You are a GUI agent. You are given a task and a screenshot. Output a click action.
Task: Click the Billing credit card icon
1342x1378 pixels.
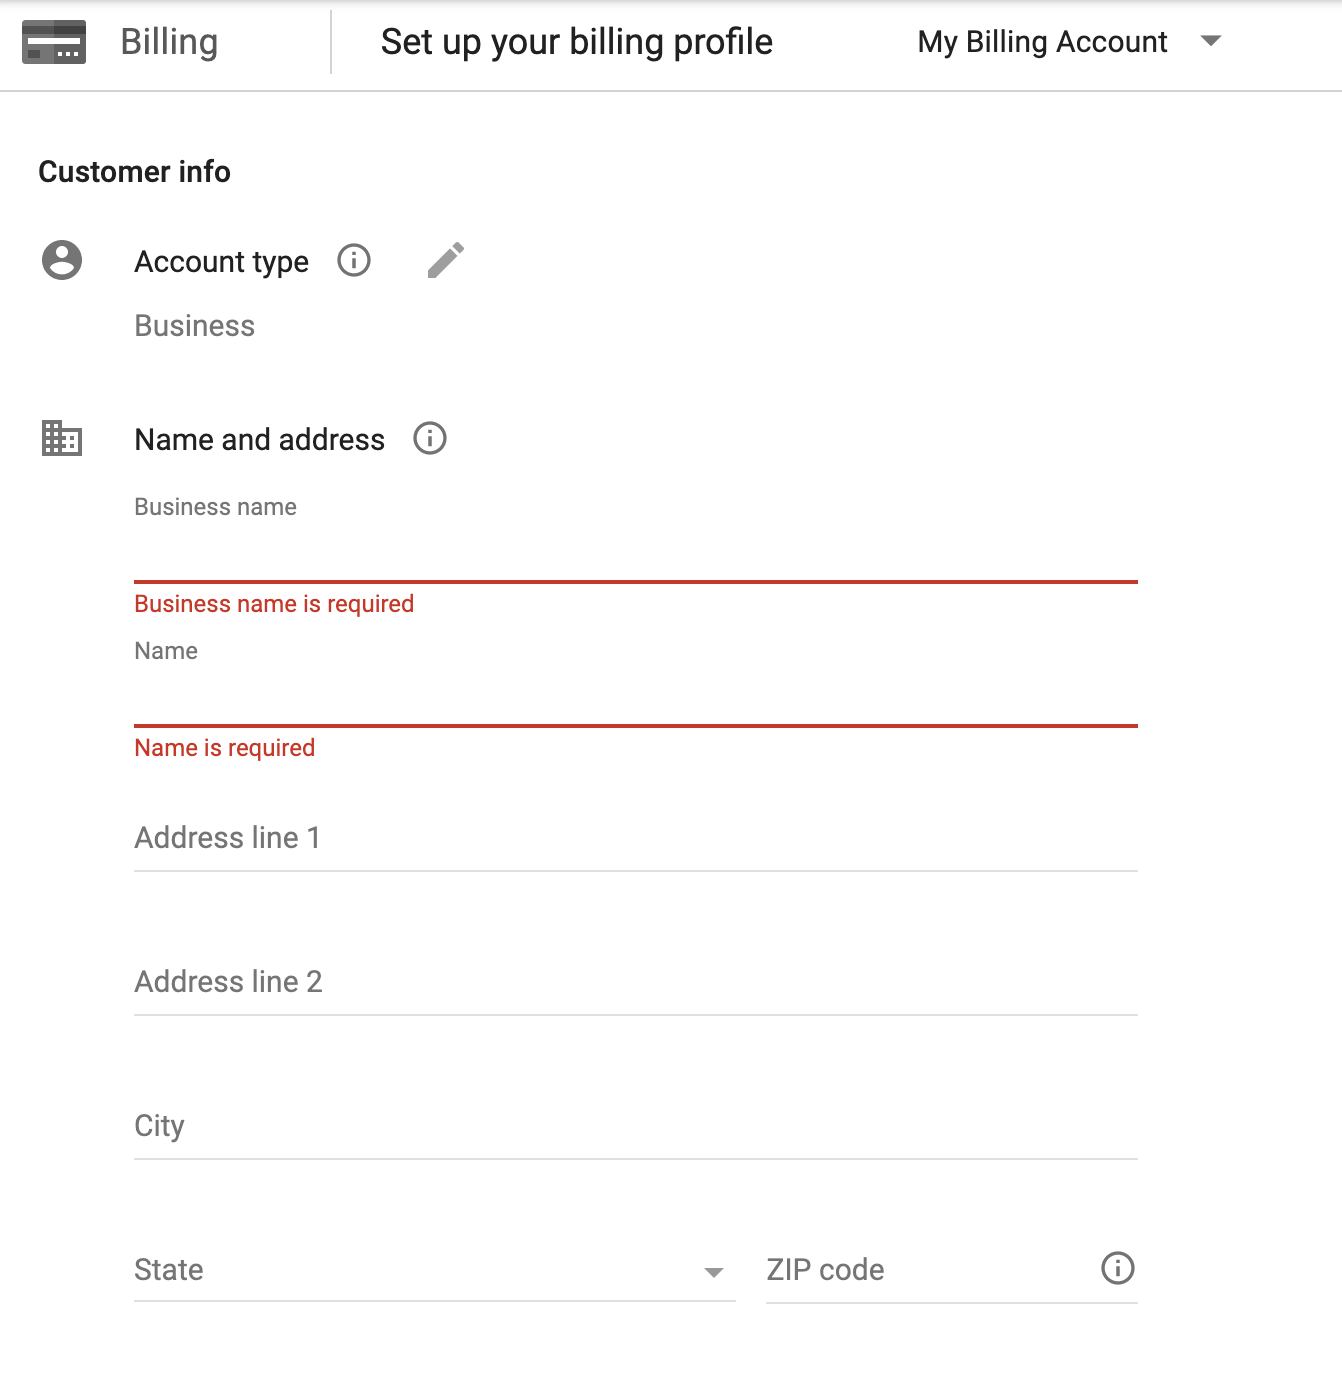pyautogui.click(x=54, y=42)
